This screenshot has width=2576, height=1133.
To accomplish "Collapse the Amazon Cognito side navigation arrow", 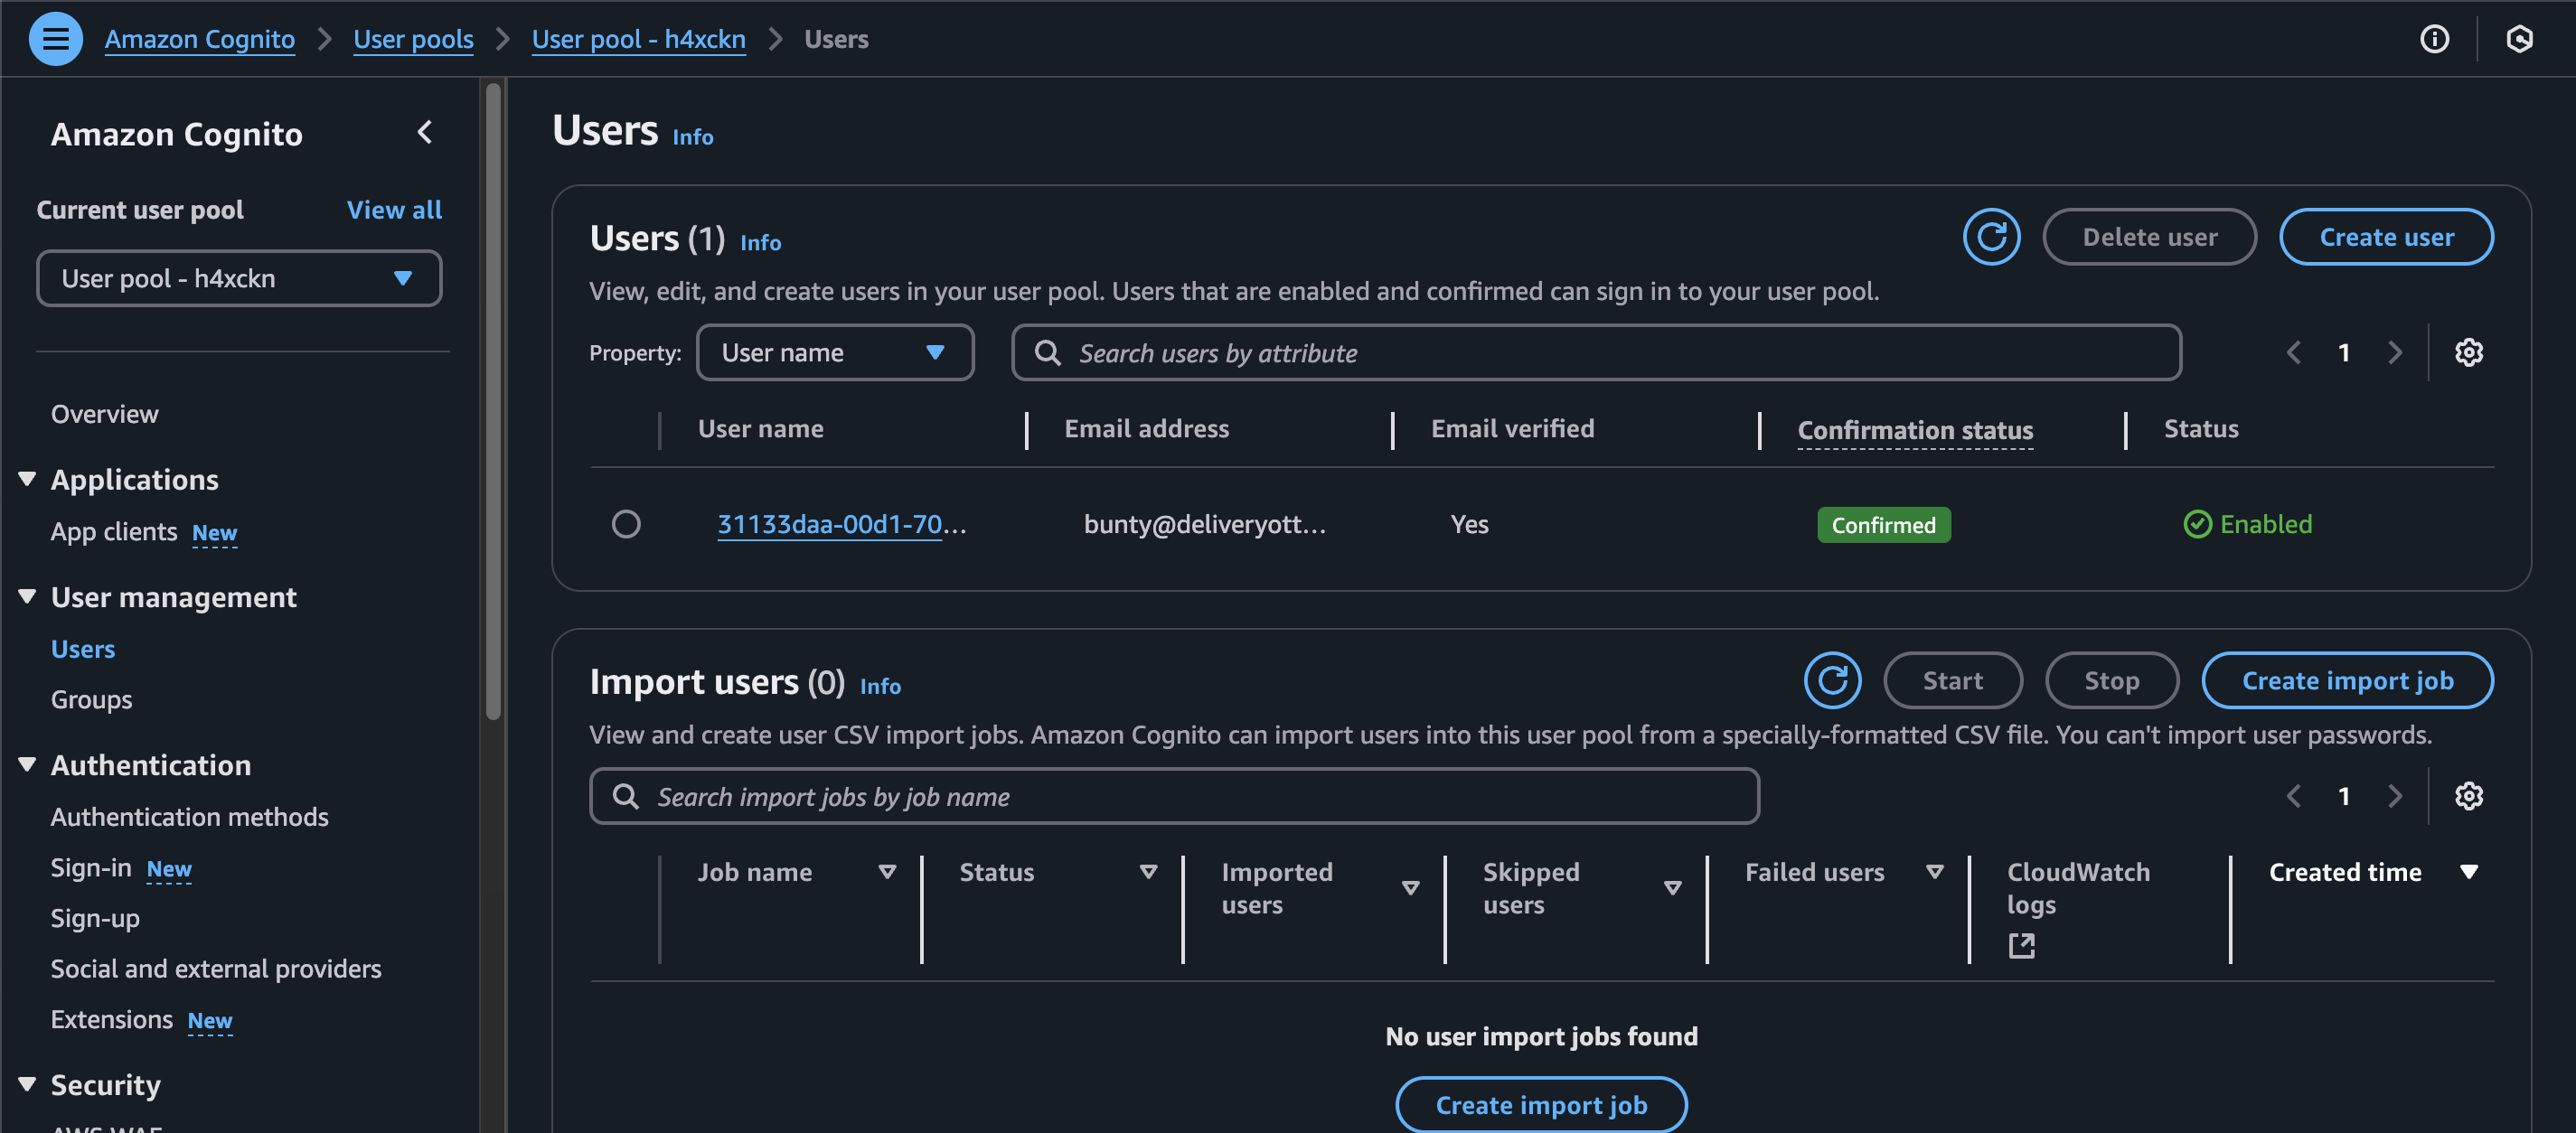I will [x=425, y=133].
